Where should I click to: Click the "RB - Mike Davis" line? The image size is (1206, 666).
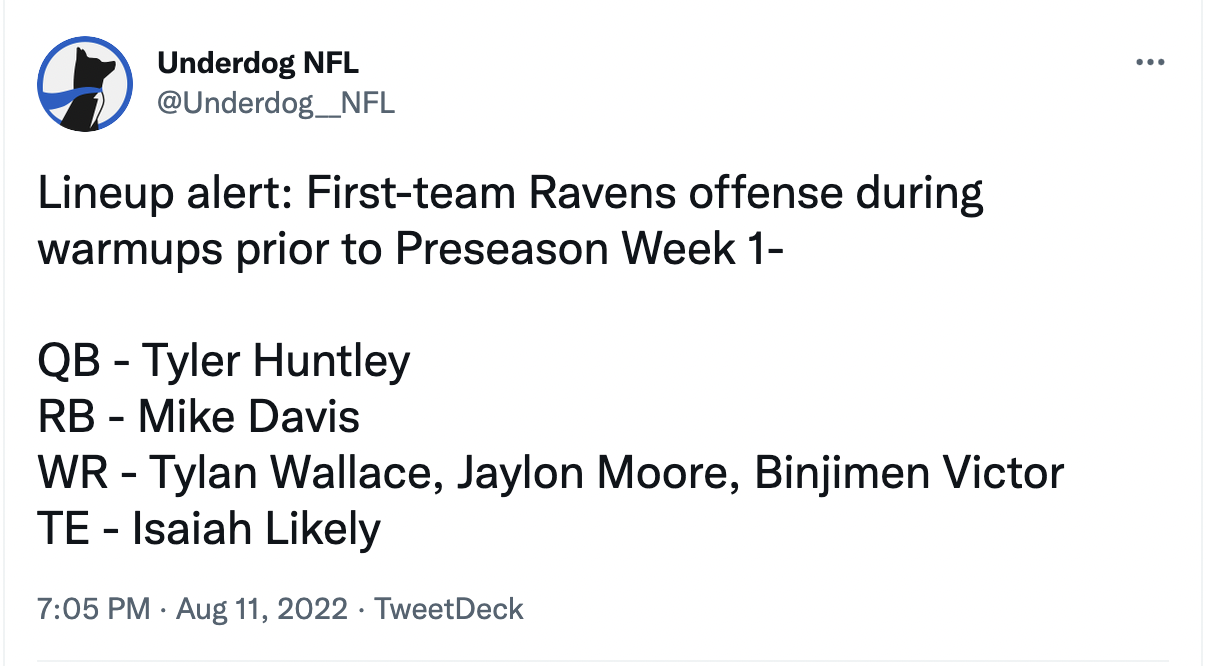pos(198,417)
